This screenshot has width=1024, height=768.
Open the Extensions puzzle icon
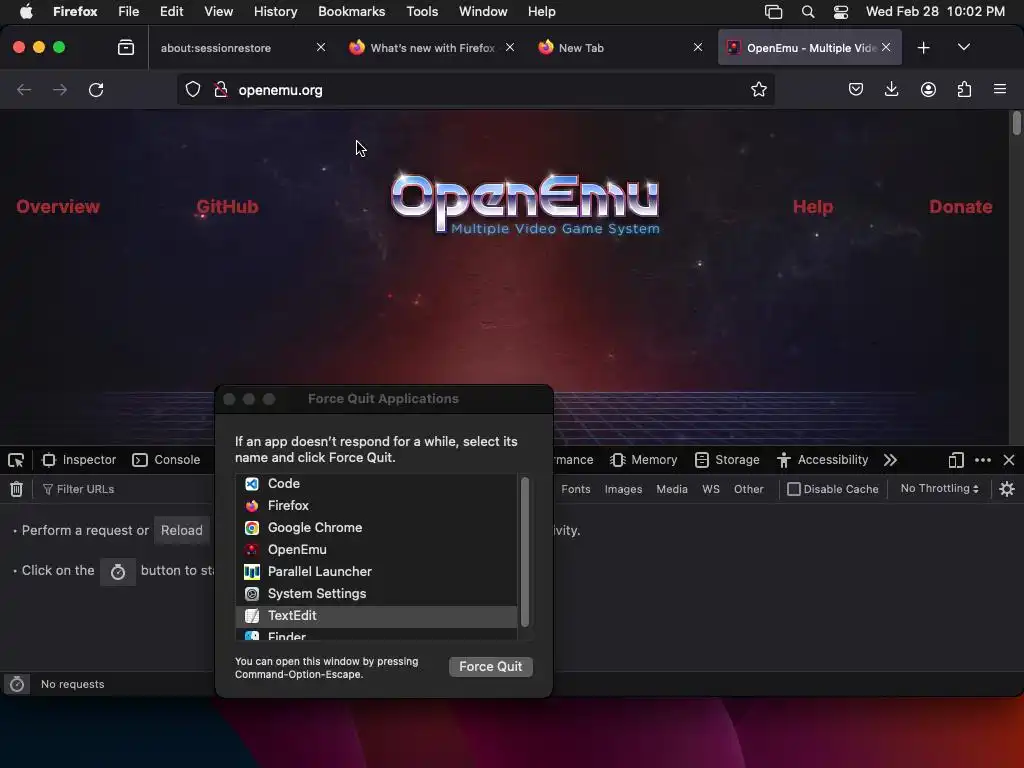pyautogui.click(x=964, y=89)
